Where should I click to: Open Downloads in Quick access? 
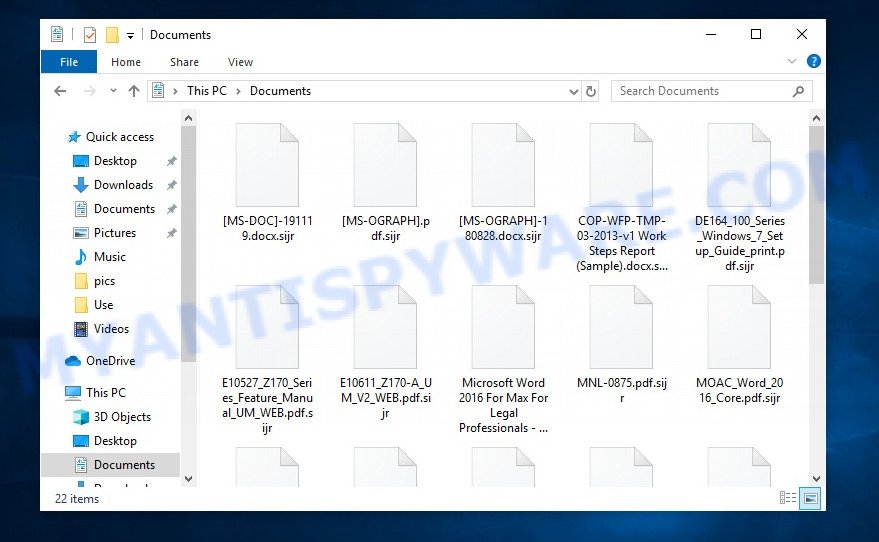(123, 185)
